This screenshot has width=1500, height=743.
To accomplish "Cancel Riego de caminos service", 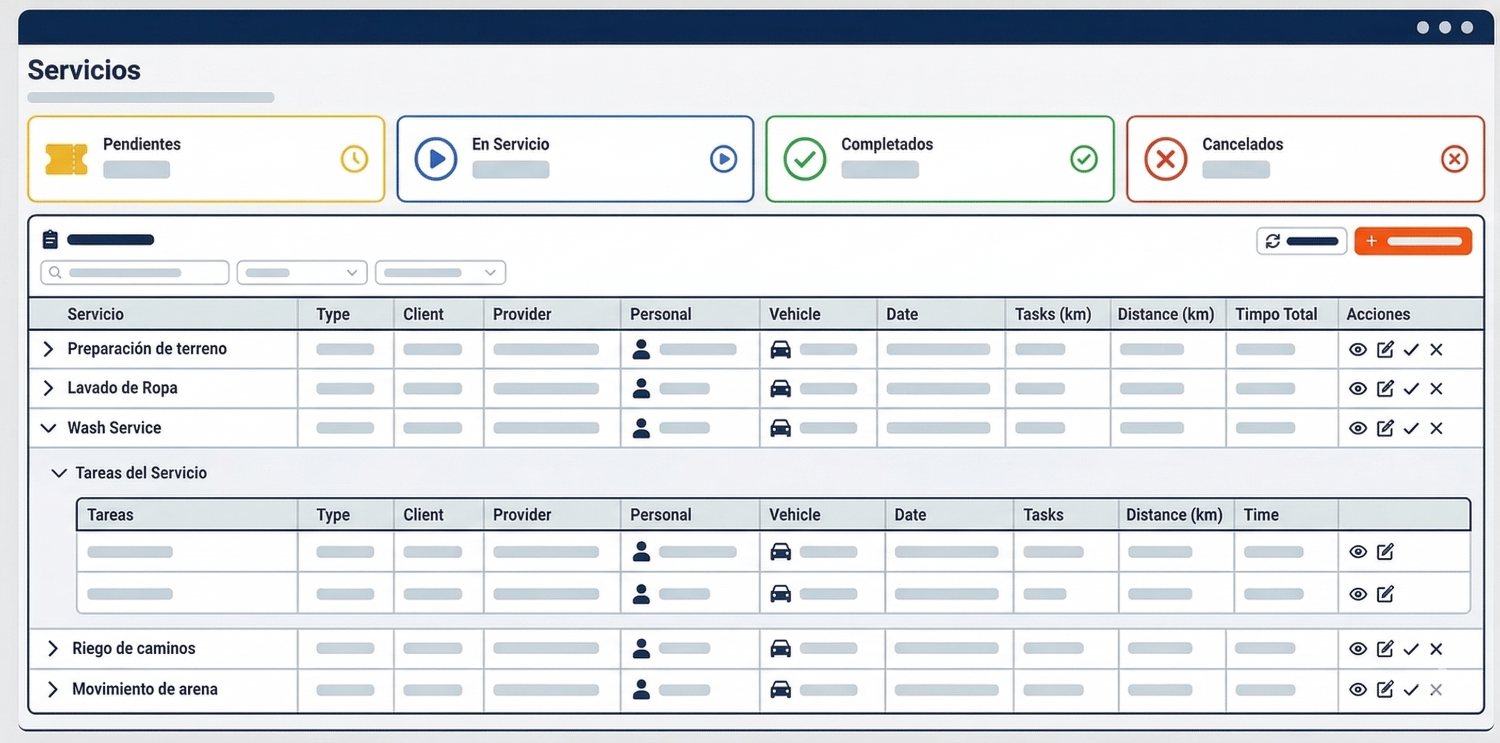I will (x=1437, y=649).
